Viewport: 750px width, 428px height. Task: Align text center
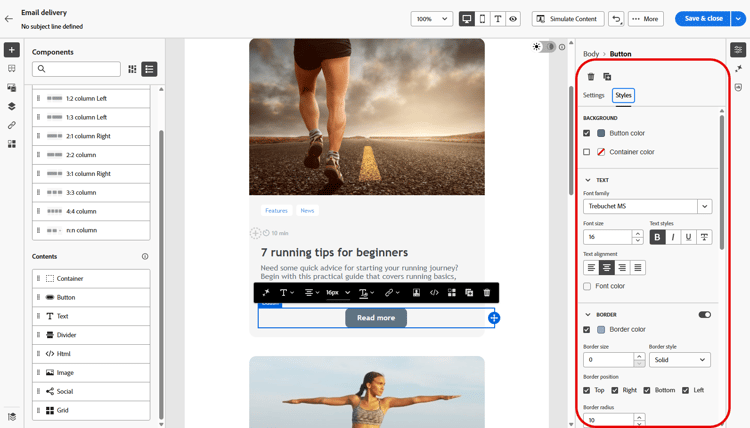point(607,267)
